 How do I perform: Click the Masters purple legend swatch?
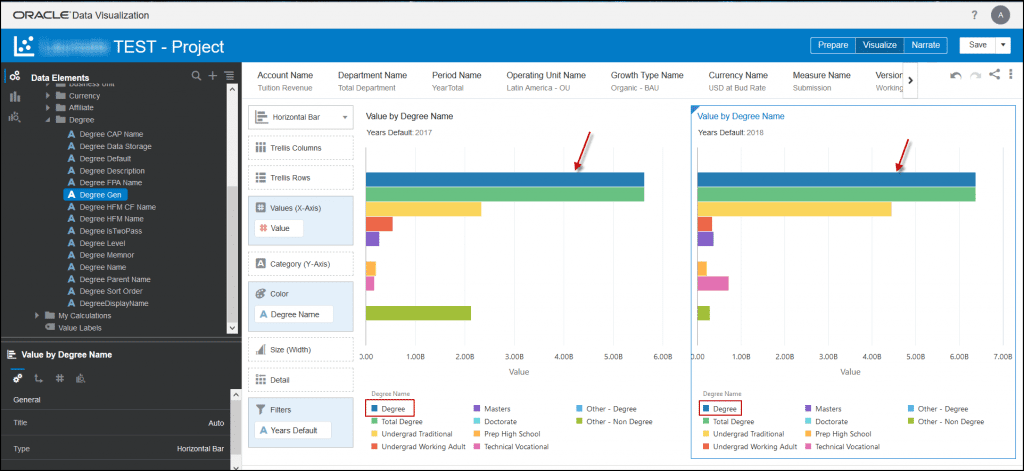coord(477,408)
